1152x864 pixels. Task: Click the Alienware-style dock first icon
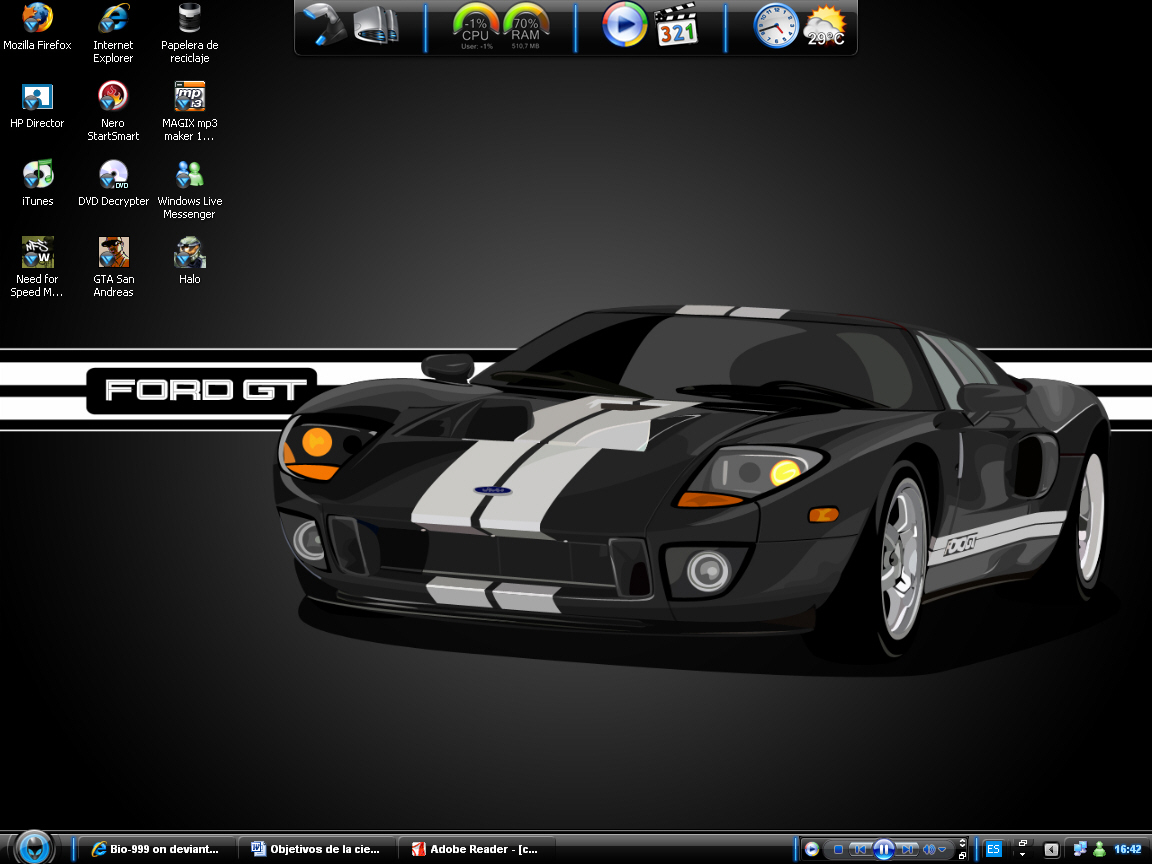(324, 24)
